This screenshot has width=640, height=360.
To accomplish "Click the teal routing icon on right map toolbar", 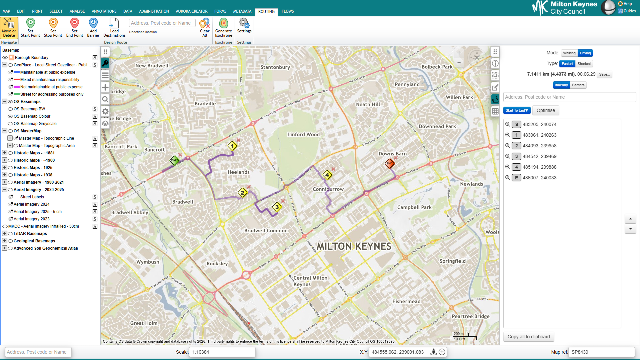I will (495, 99).
